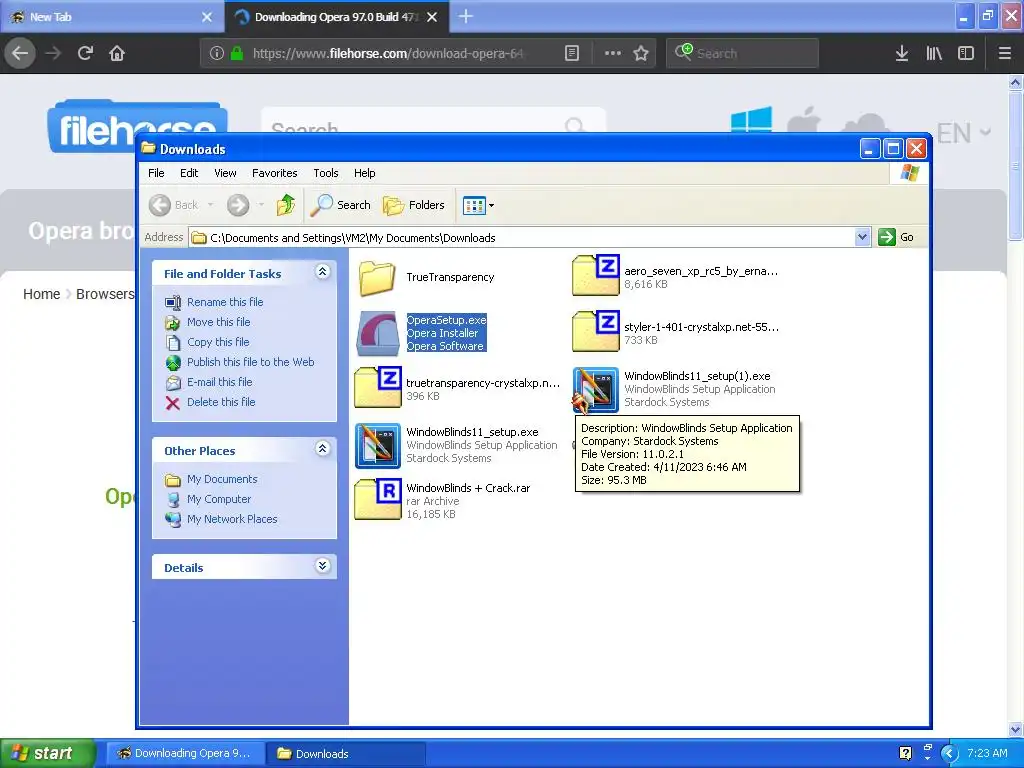Open Firefox library icon
This screenshot has width=1024, height=768.
tap(934, 53)
